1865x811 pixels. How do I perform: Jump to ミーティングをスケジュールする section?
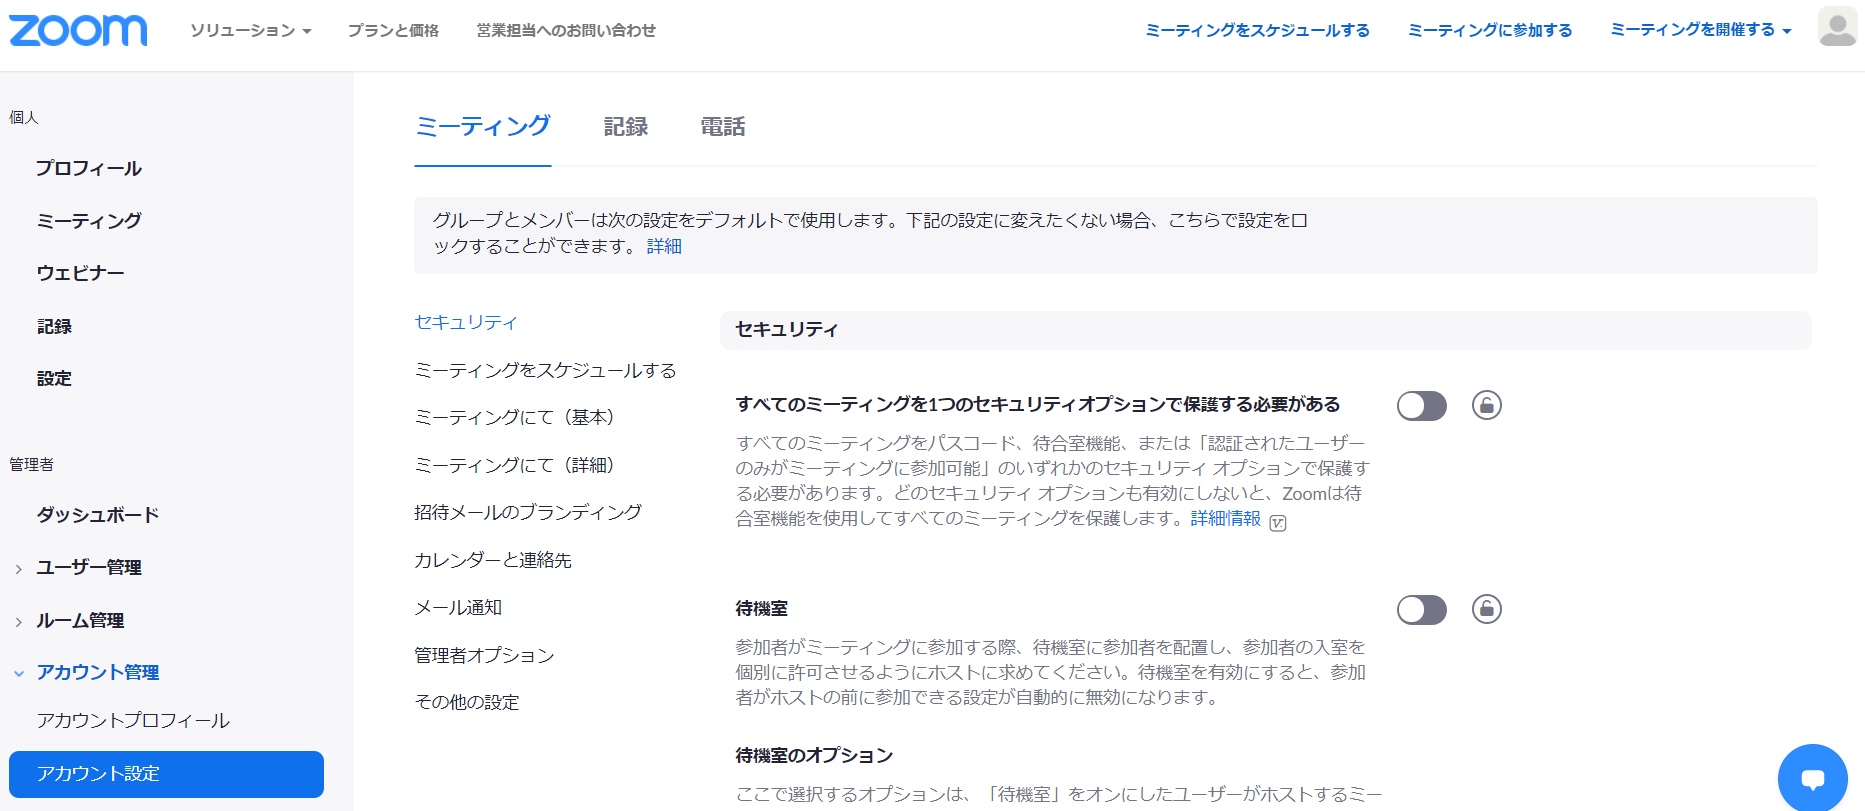click(545, 370)
